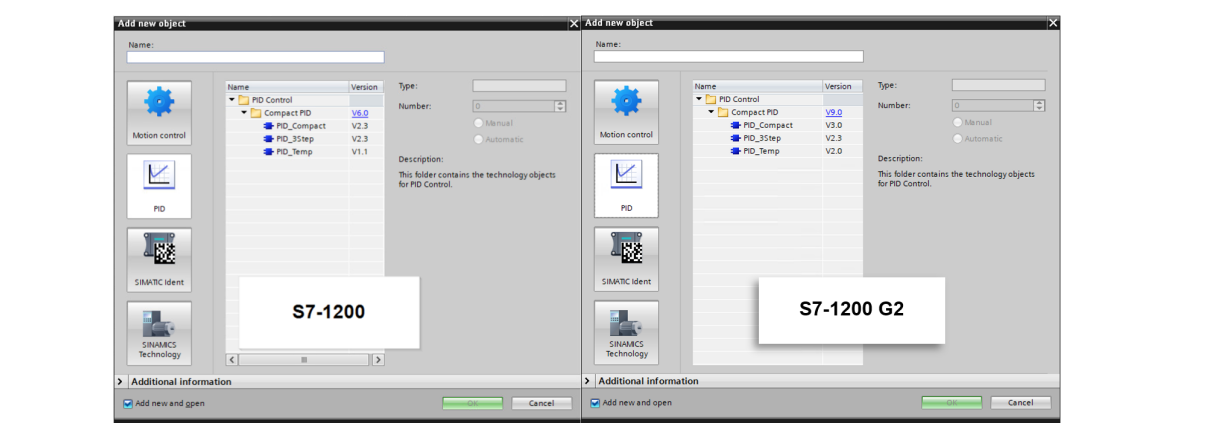Click PID_3Step object icon in left dialog
The height and width of the screenshot is (438, 1224).
[x=268, y=139]
